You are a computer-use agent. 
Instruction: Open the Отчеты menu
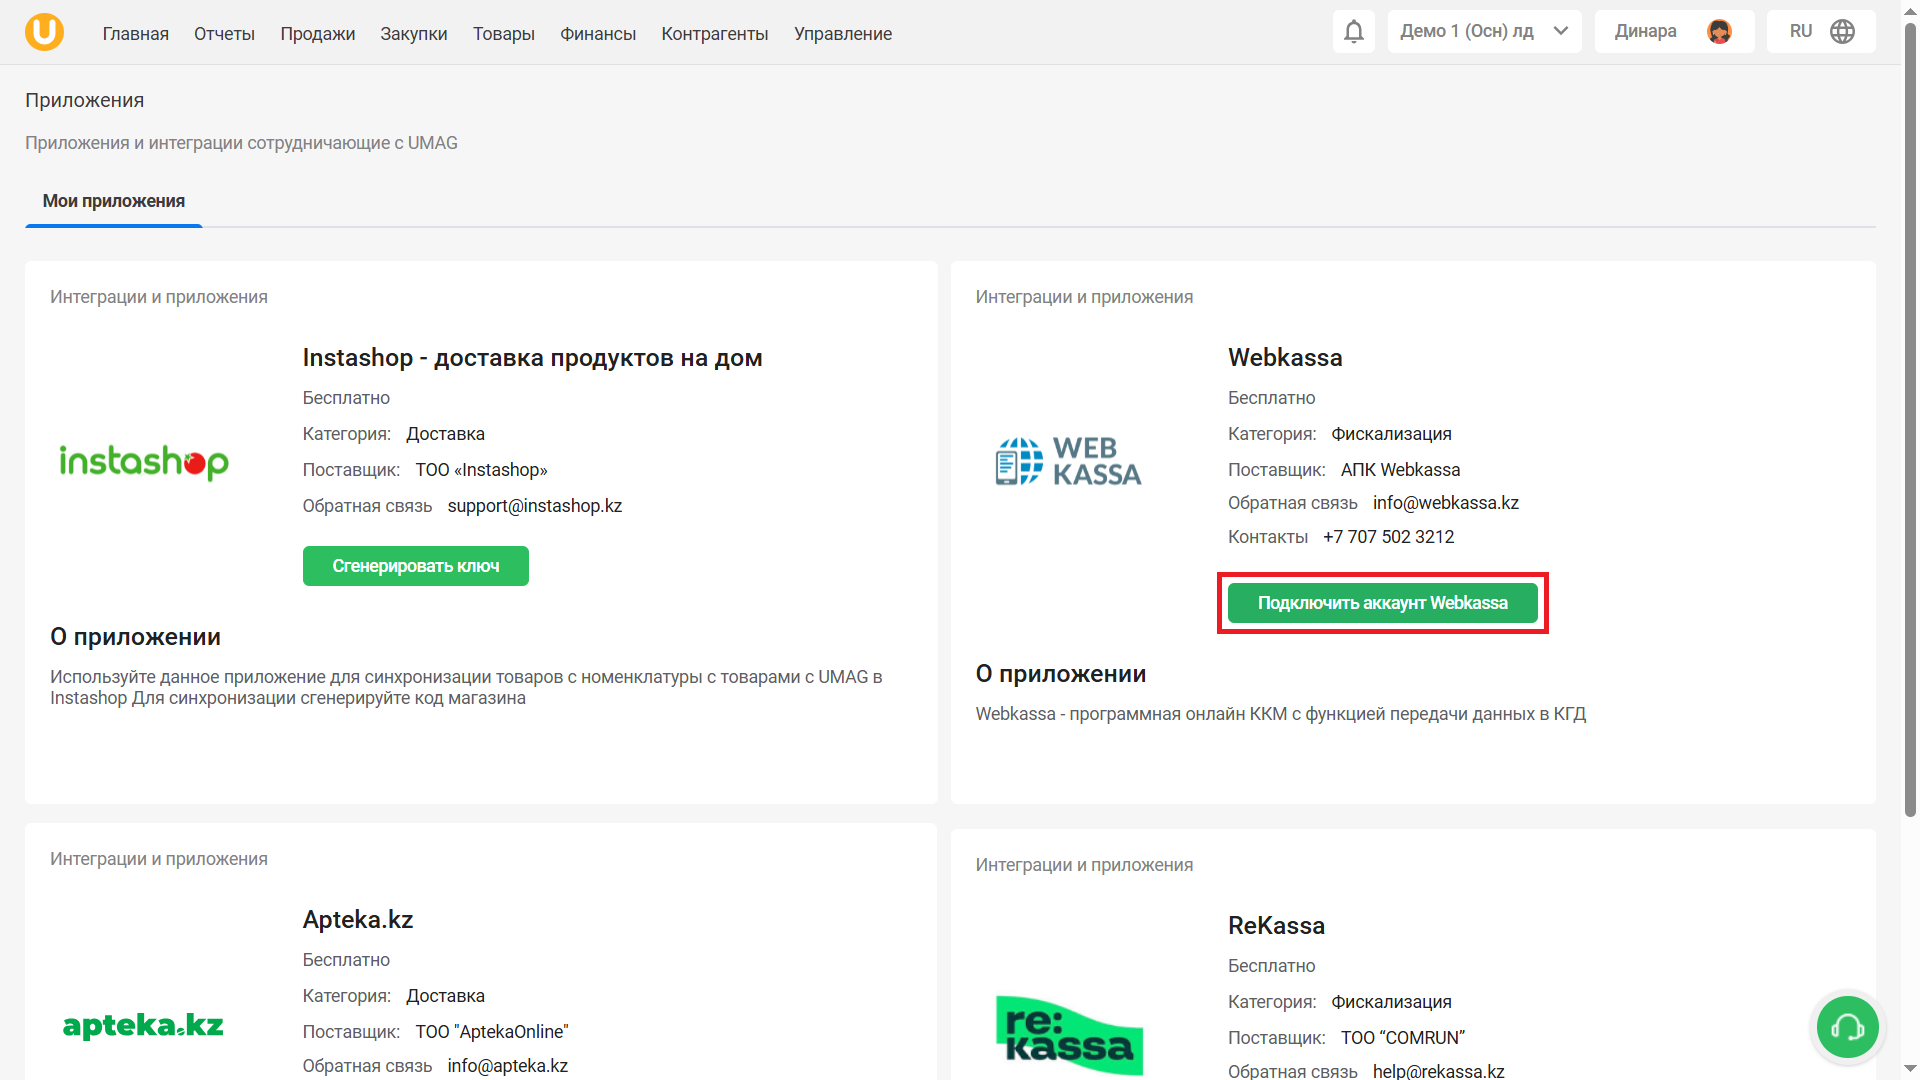[224, 34]
